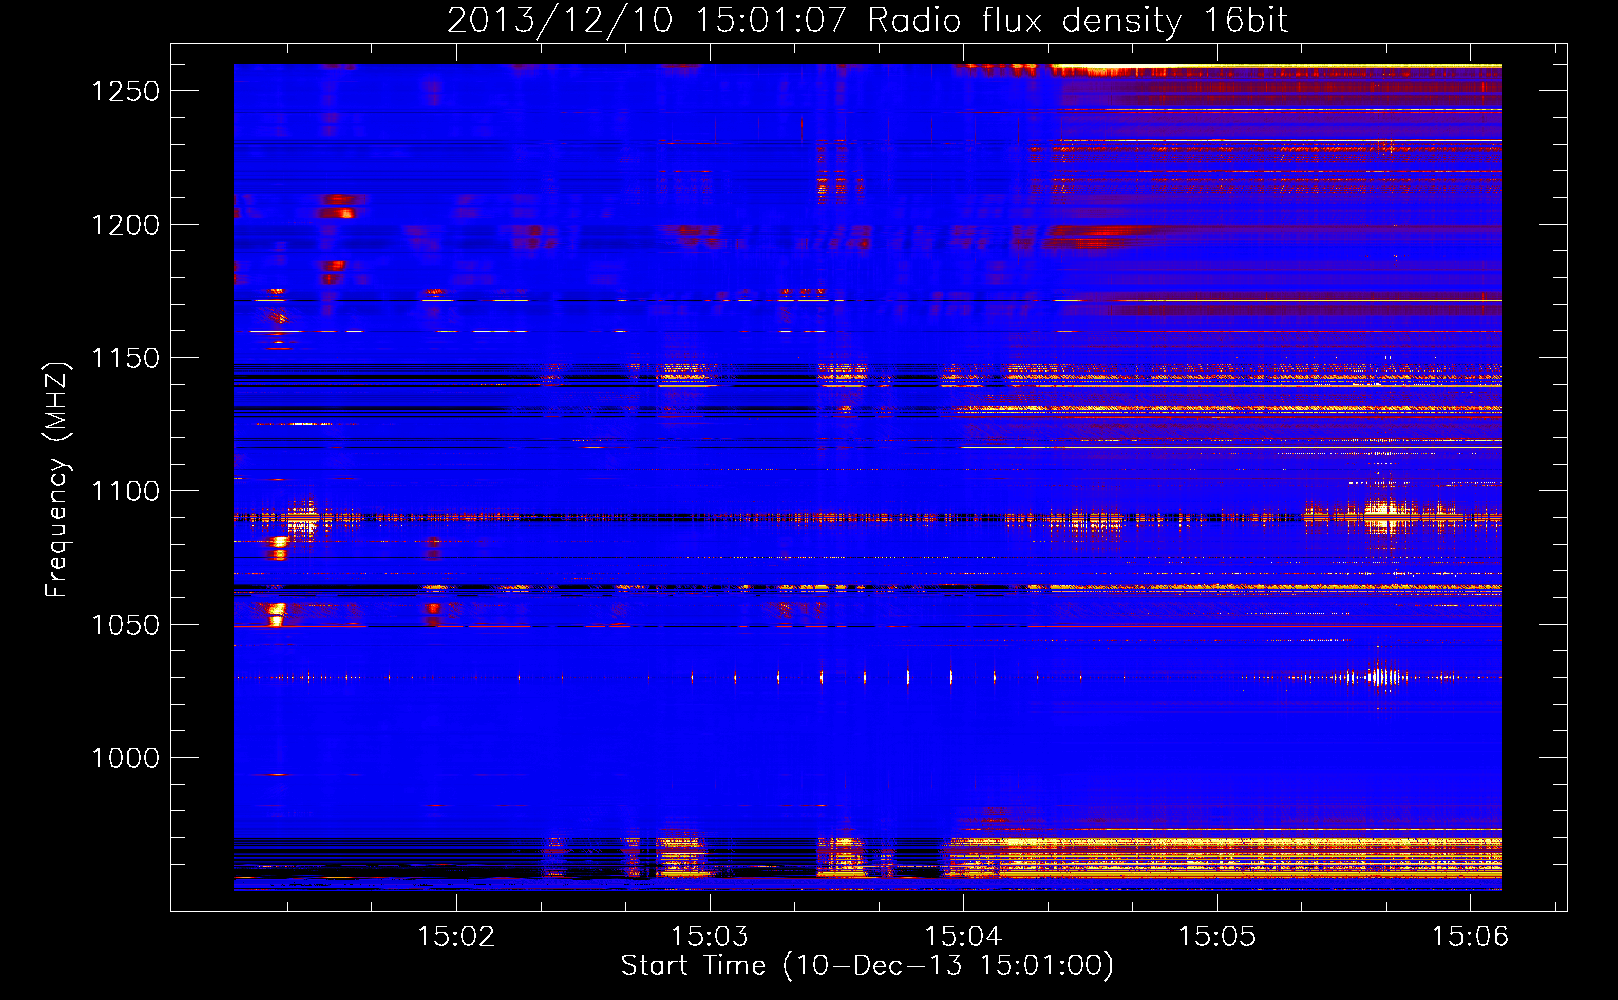Click the 1150 frequency tick label

(125, 358)
